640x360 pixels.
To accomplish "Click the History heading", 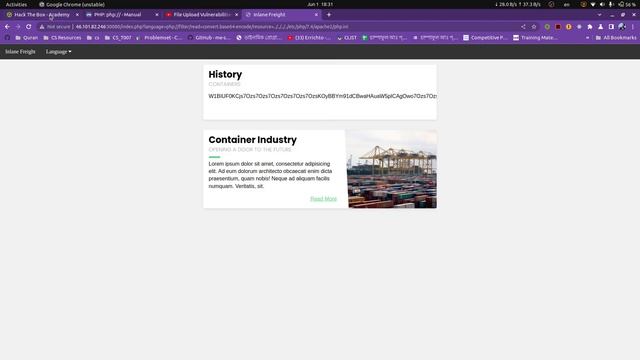I will click(x=225, y=74).
